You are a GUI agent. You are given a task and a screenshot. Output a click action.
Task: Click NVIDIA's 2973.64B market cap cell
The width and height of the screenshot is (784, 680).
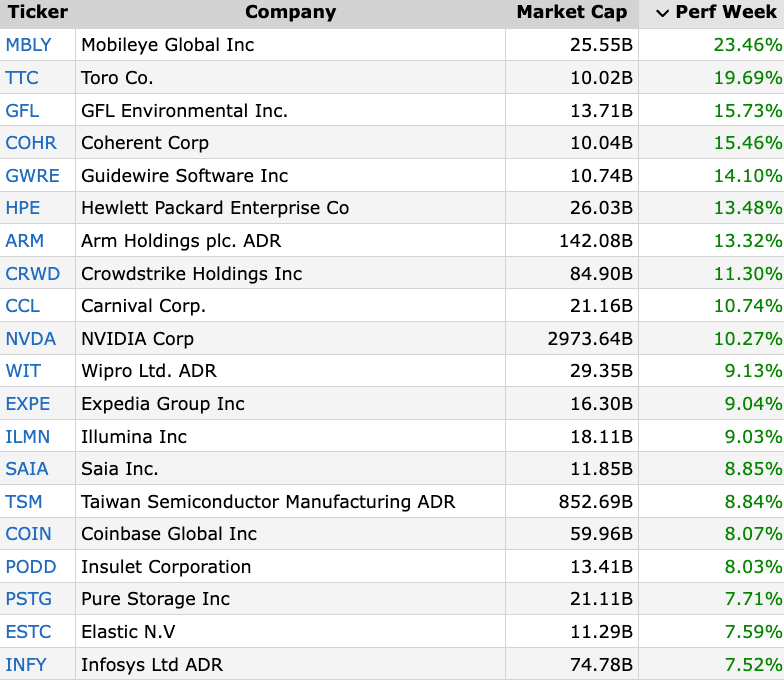tap(590, 339)
